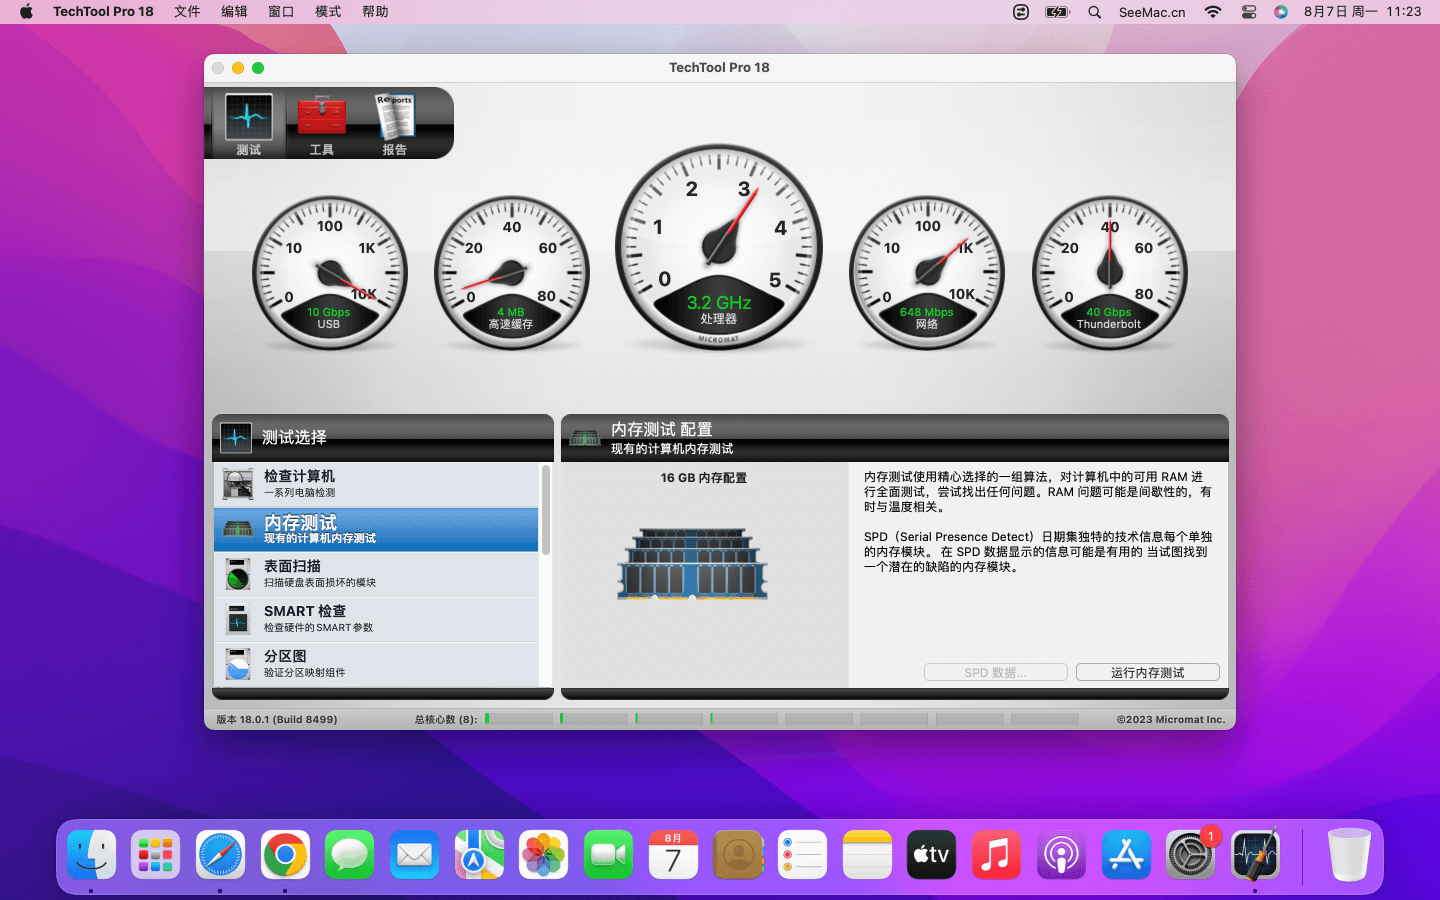Click the 检查计算机 test icon
This screenshot has height=900, width=1440.
[238, 484]
